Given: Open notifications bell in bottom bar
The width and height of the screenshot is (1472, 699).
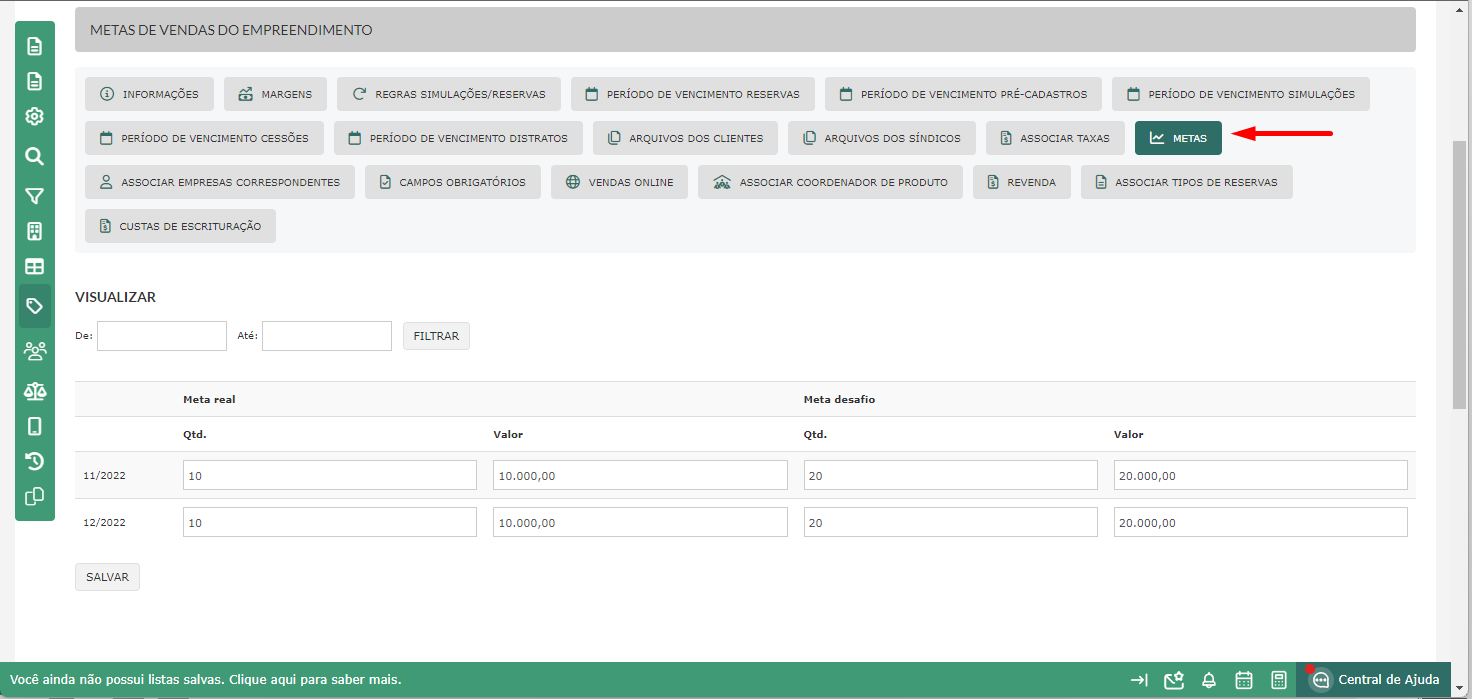Looking at the screenshot, I should (x=1209, y=680).
